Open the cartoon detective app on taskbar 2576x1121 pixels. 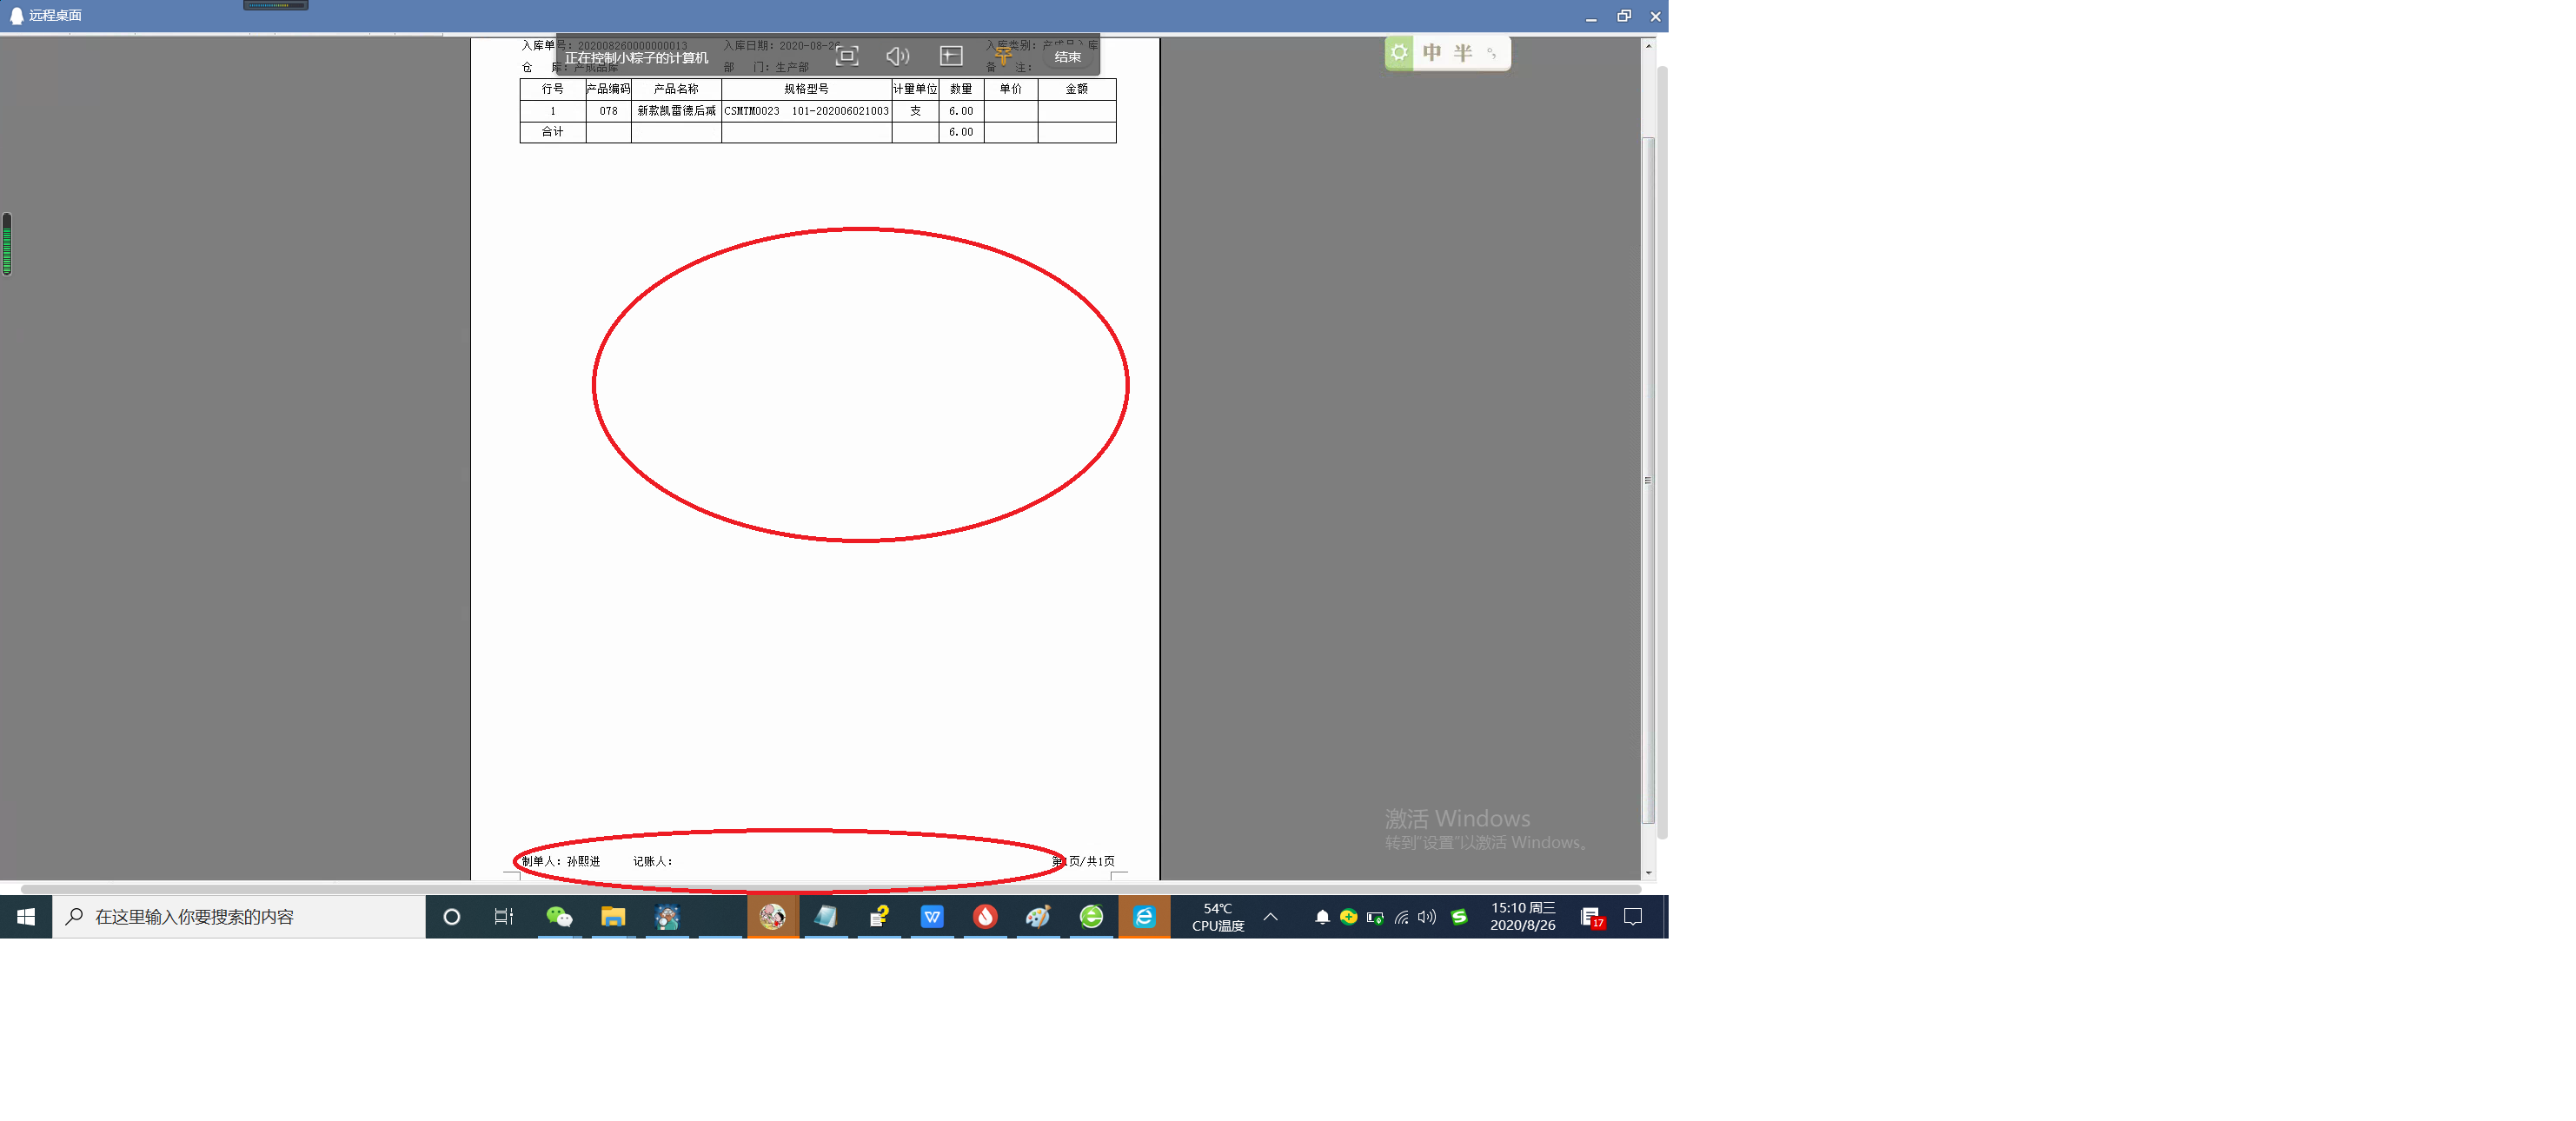[x=667, y=916]
